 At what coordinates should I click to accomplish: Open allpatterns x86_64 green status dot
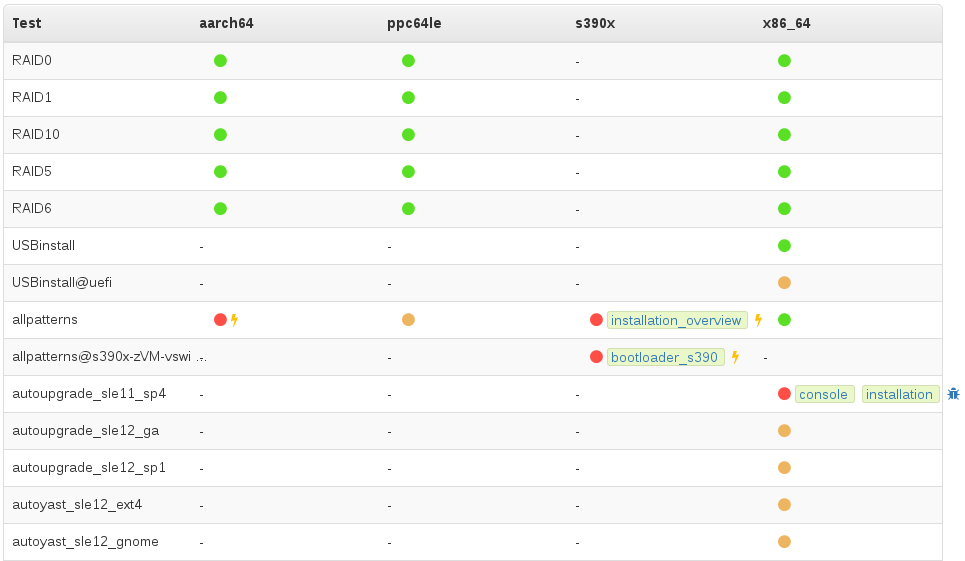(x=784, y=320)
